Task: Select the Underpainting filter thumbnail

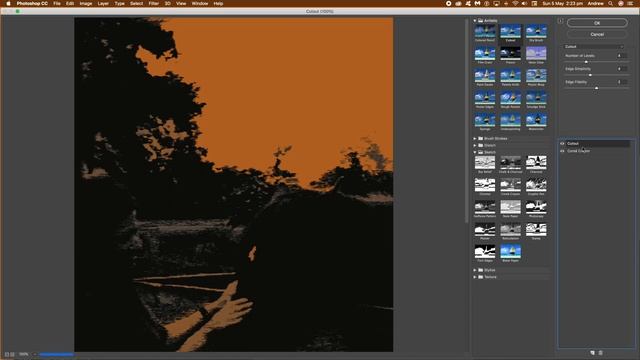Action: [511, 120]
